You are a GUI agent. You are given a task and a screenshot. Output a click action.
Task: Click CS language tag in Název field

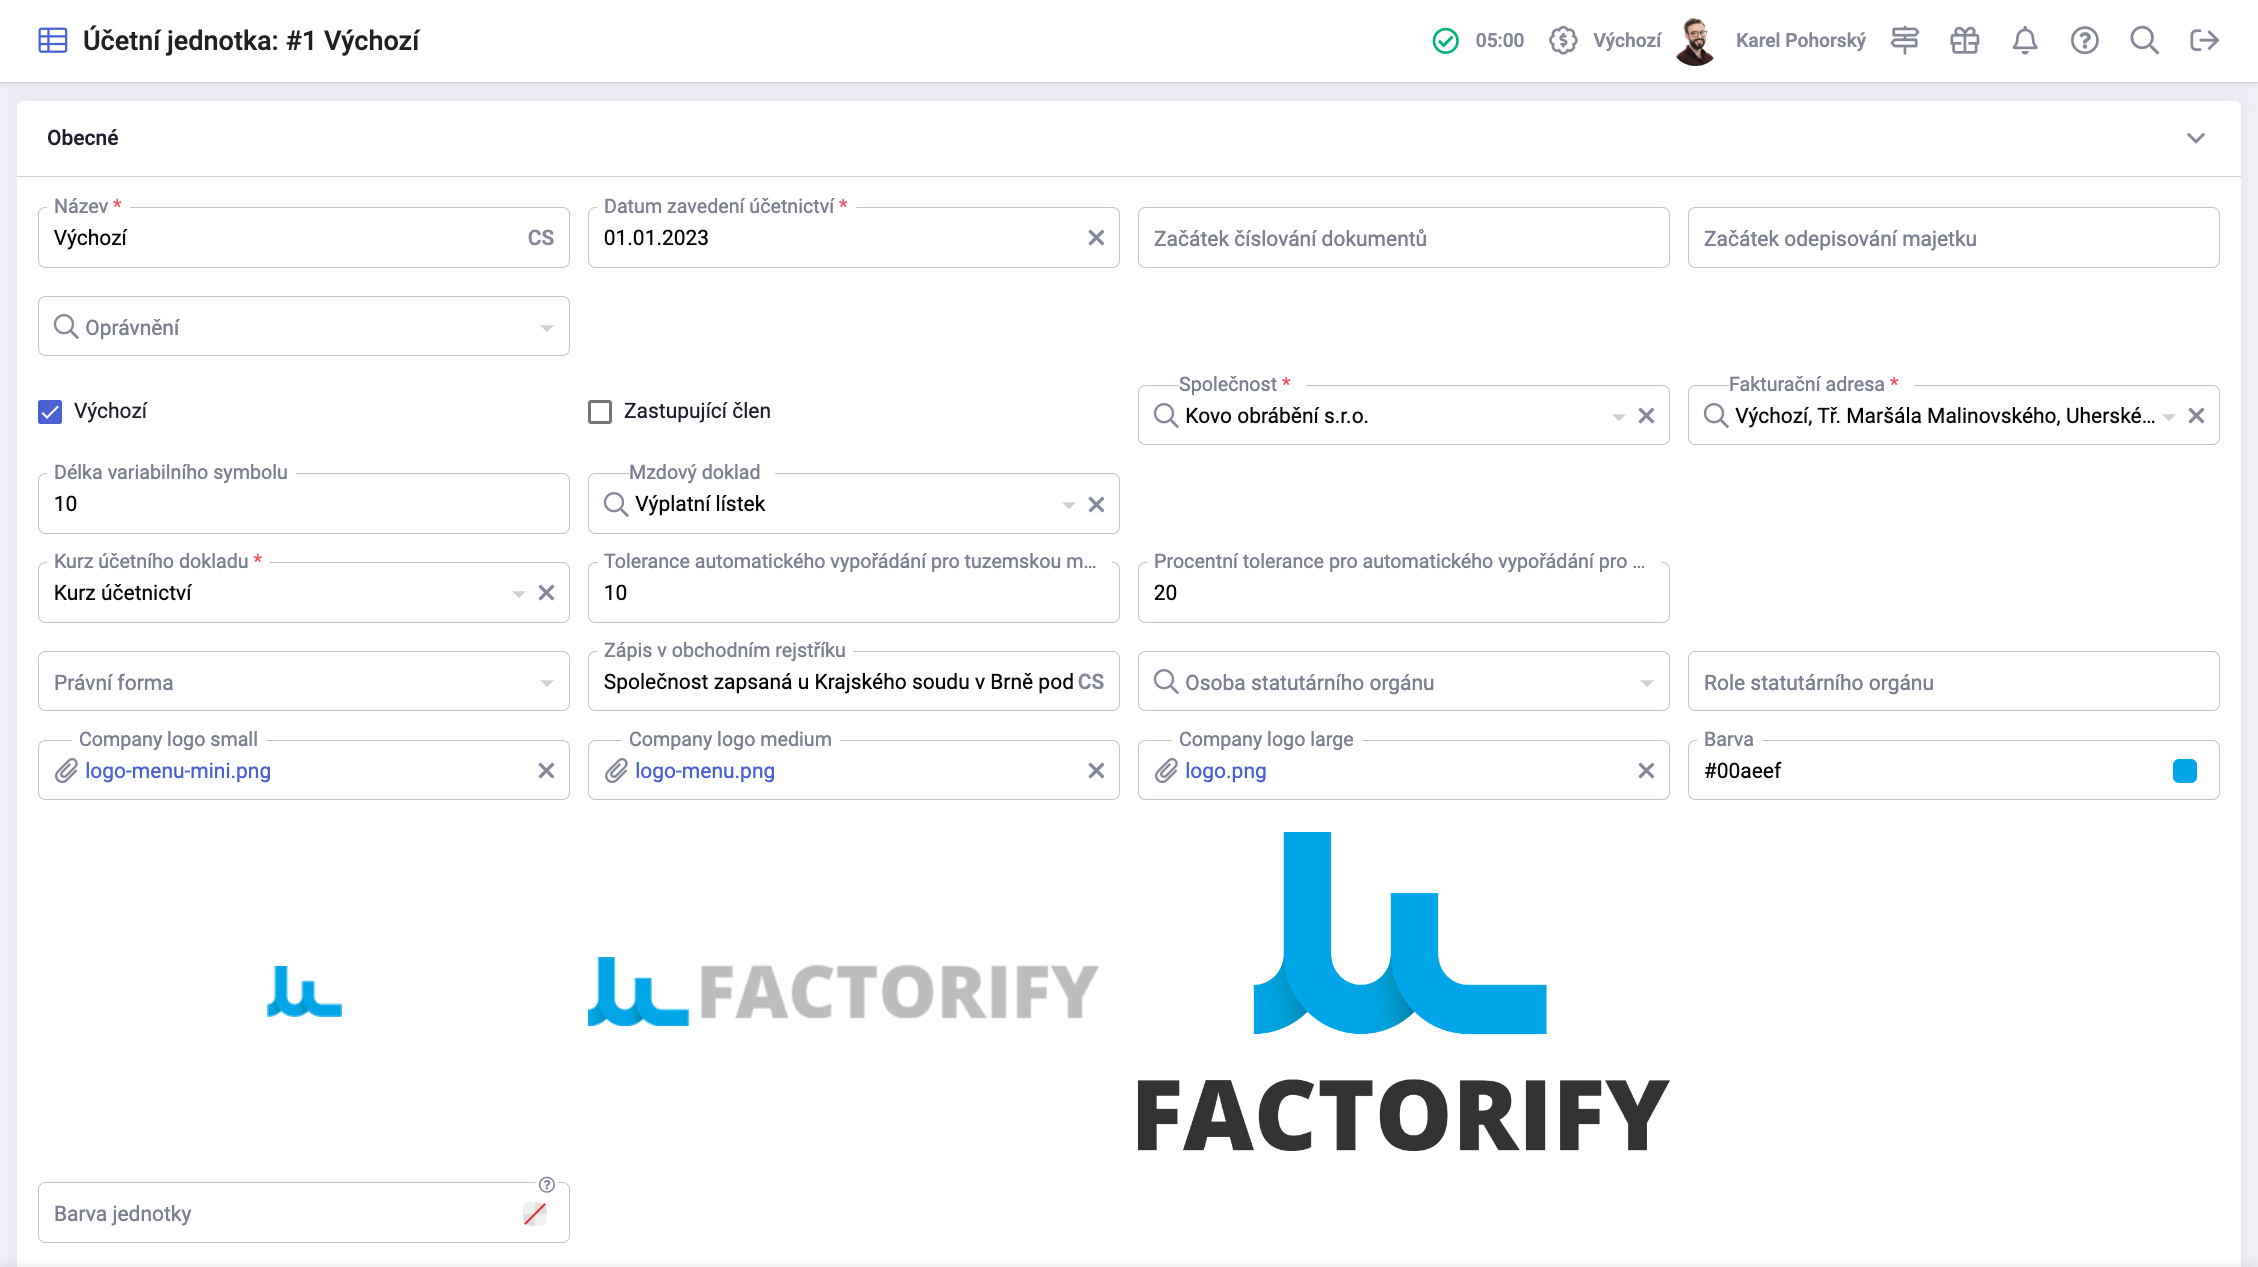(x=541, y=238)
